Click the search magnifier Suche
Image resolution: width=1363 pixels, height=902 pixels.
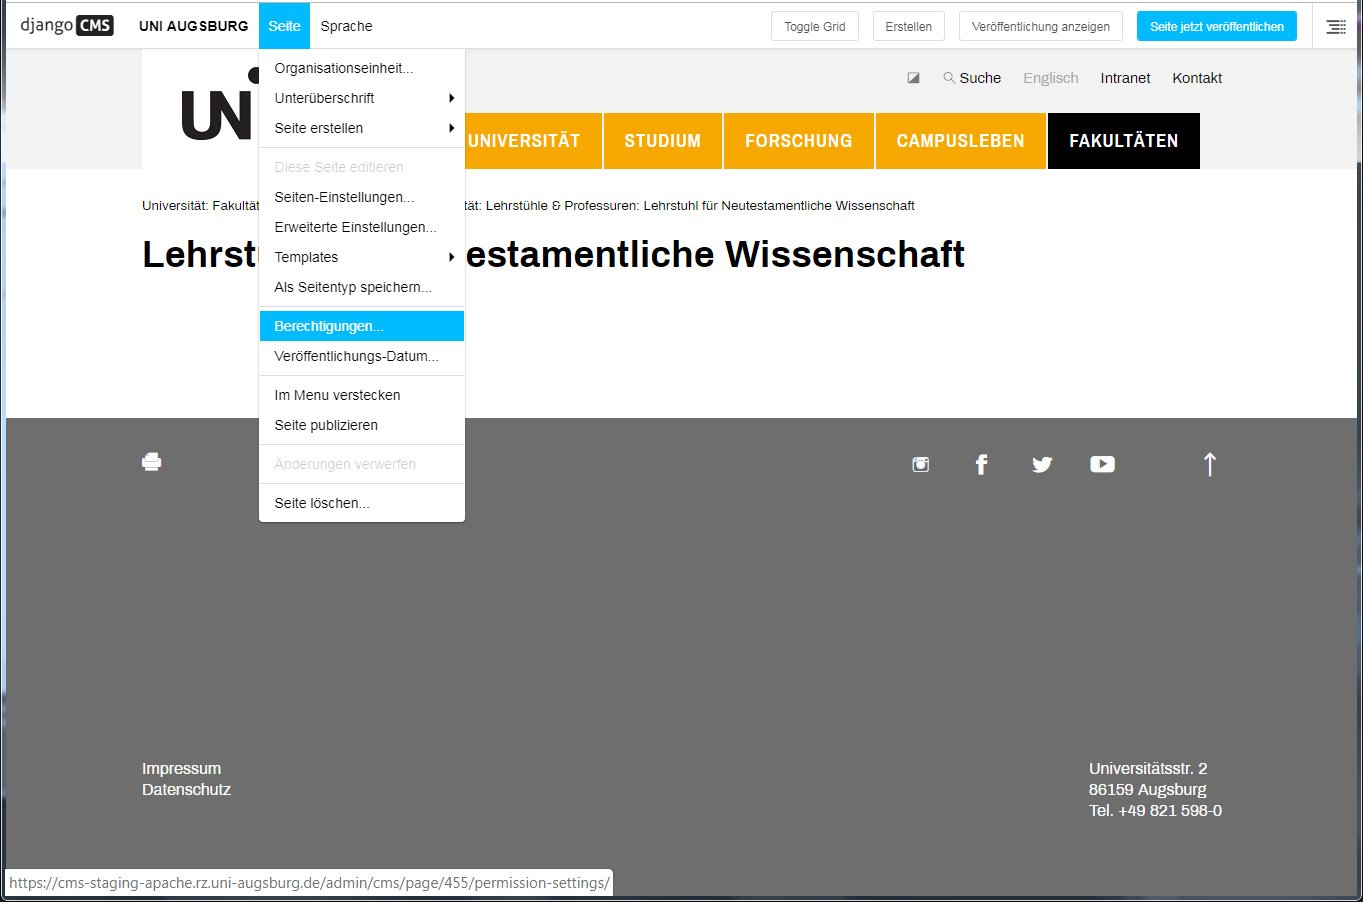[x=972, y=78]
